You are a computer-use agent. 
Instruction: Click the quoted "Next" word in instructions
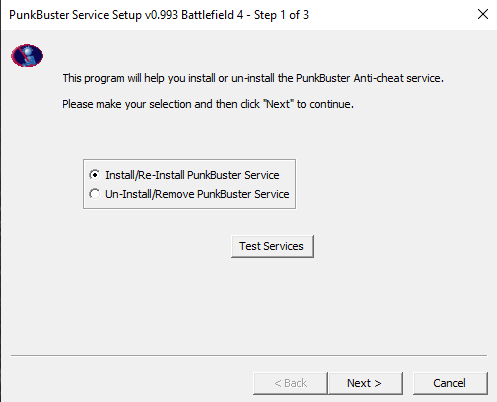277,104
